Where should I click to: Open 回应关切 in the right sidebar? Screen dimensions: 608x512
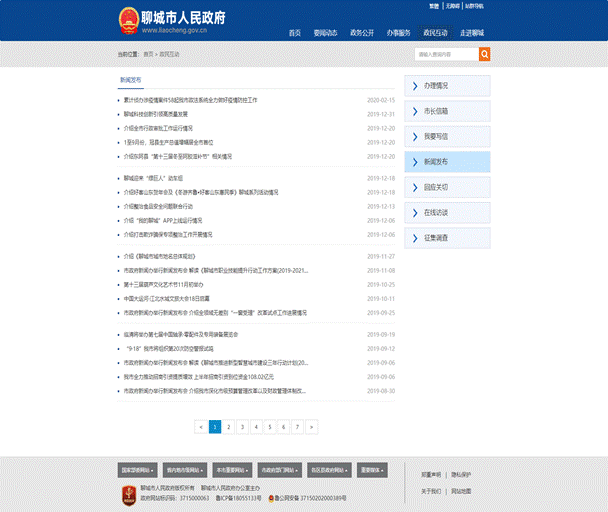447,187
